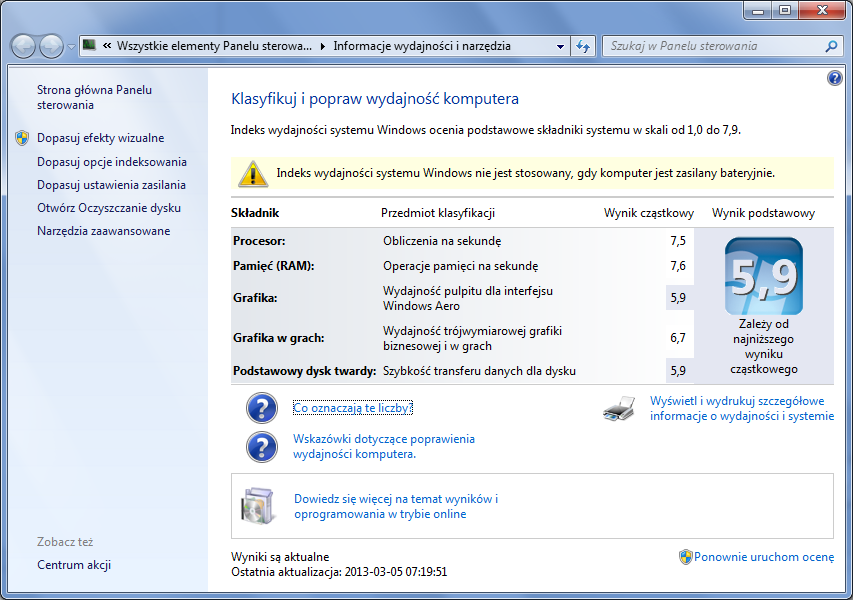Open 'Dopasuj ustawienia zasilania' link

click(x=111, y=185)
